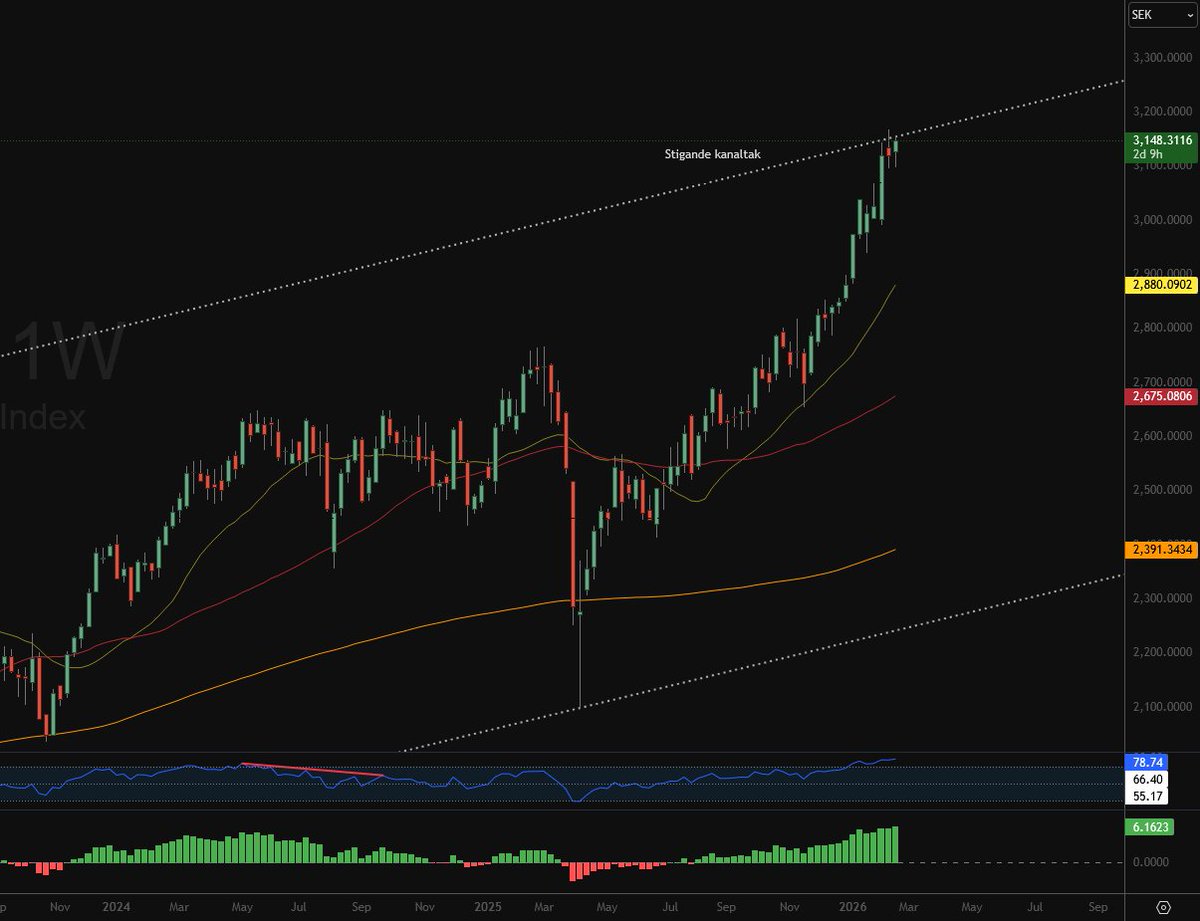Click the orange 2,391.3434 price label
The width and height of the screenshot is (1200, 921).
[1161, 550]
